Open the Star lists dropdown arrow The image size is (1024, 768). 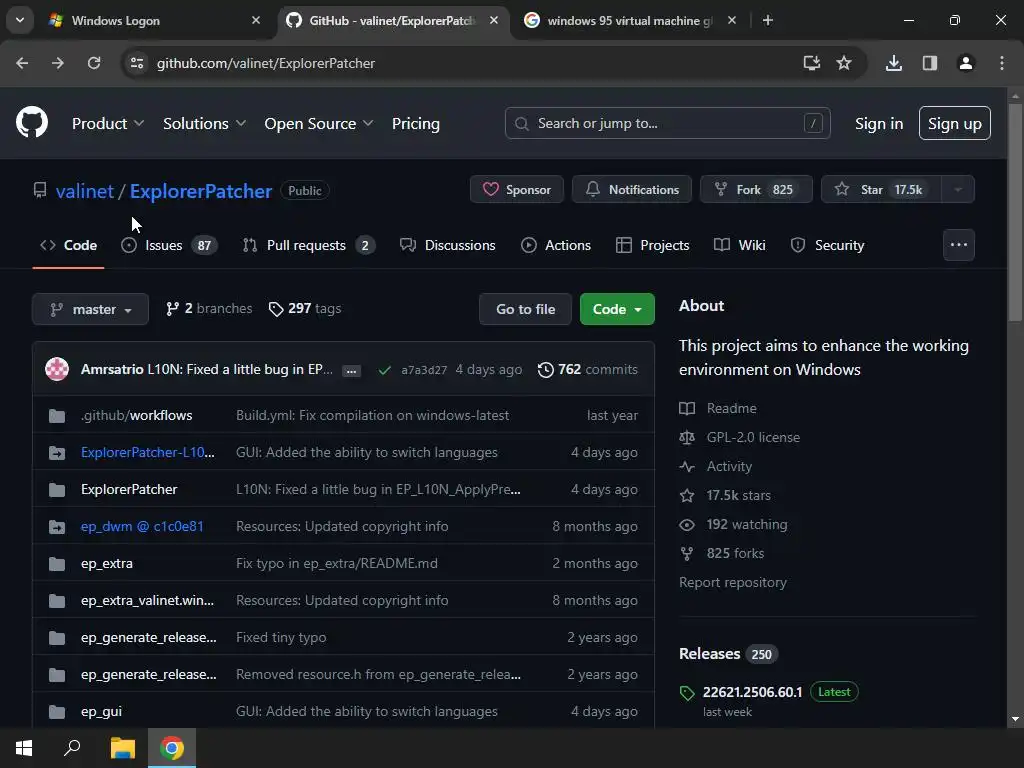958,189
